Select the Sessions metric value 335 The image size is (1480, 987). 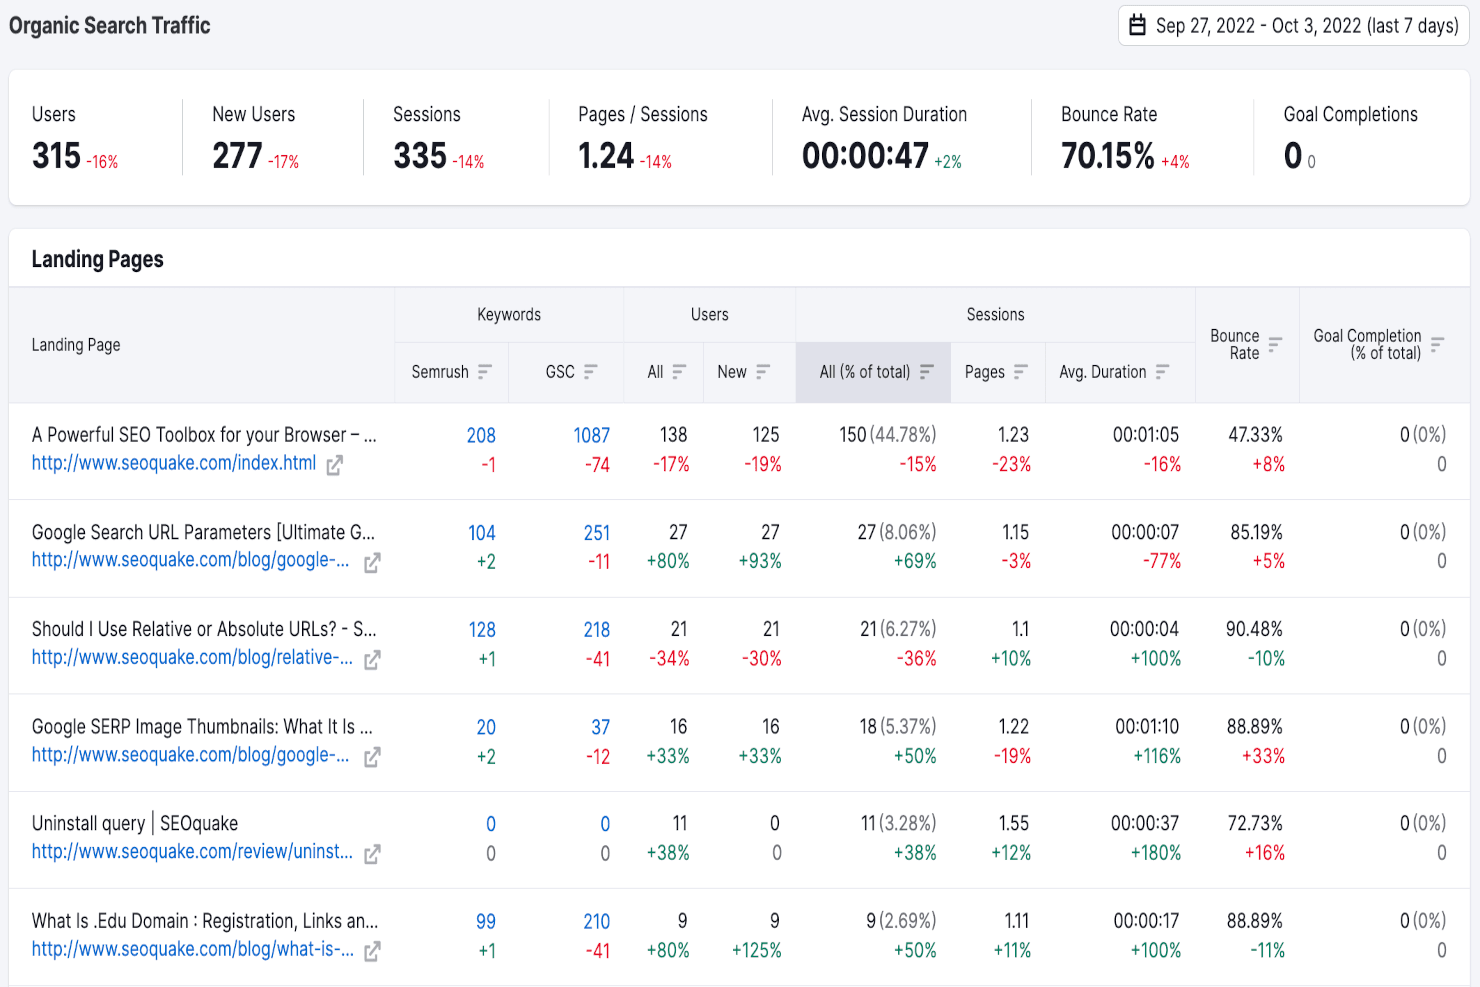(420, 156)
